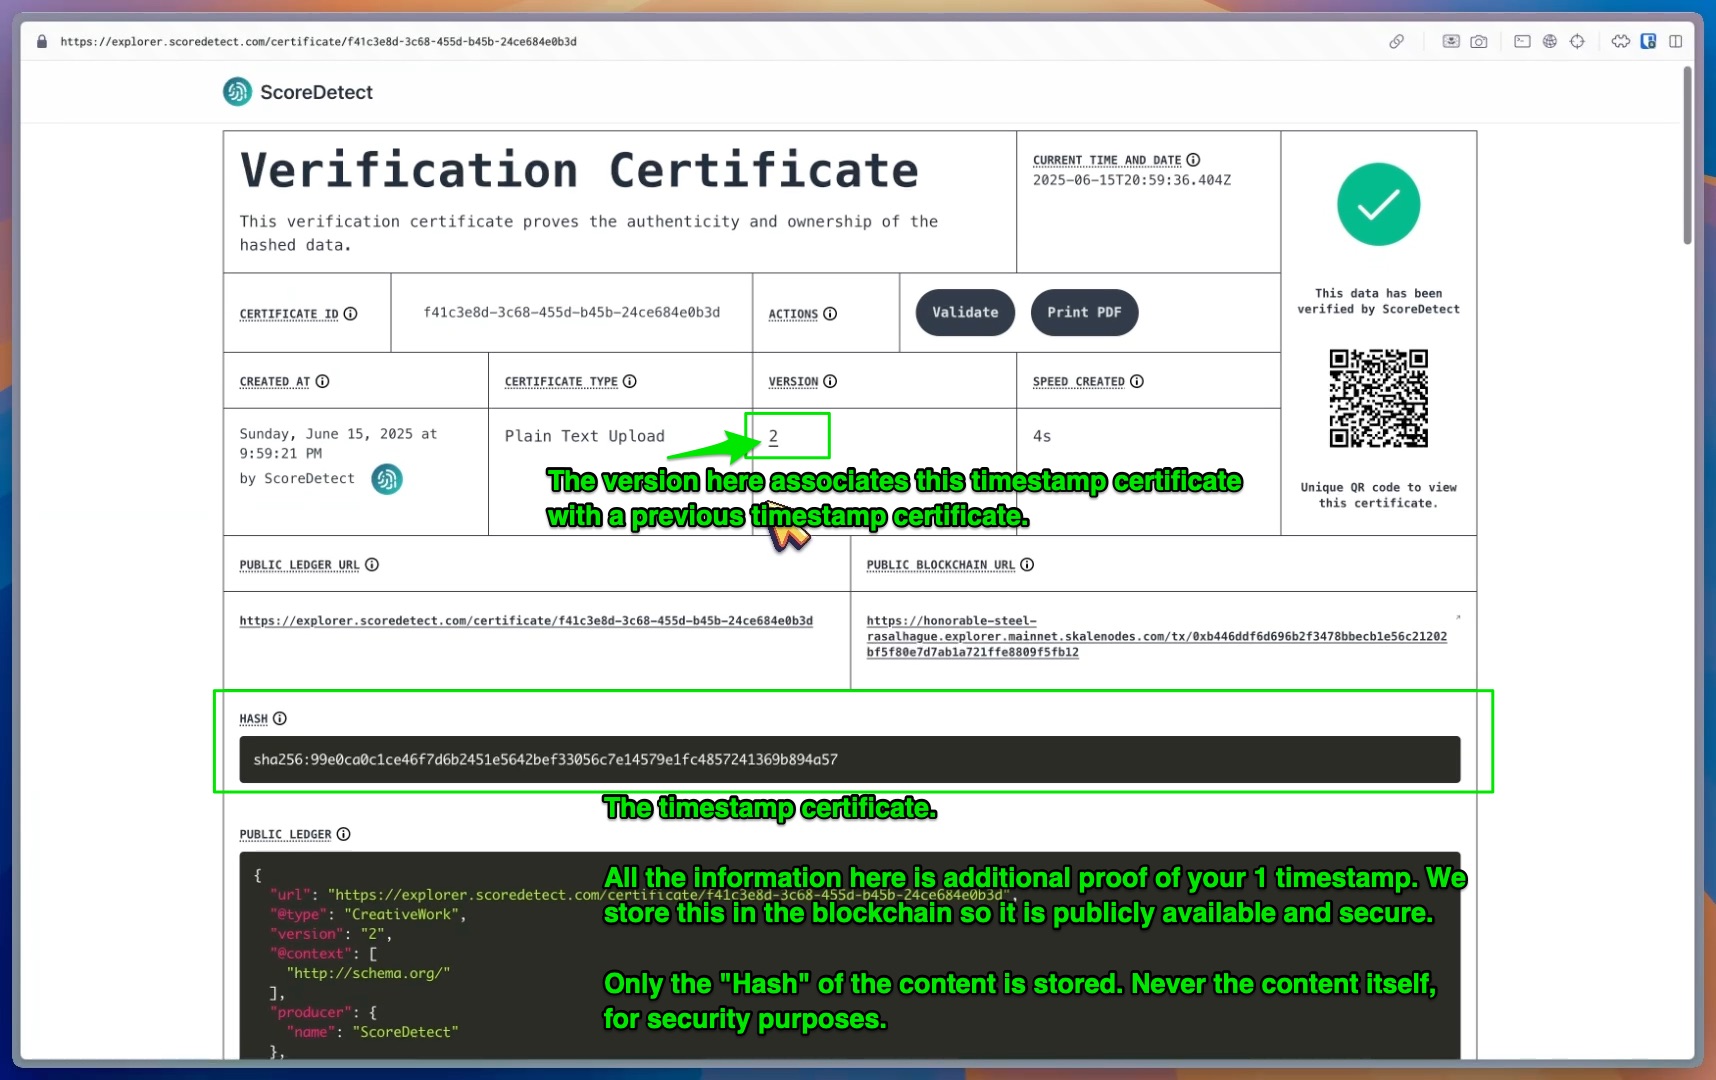
Task: Click info icon next to Hash
Action: (x=280, y=718)
